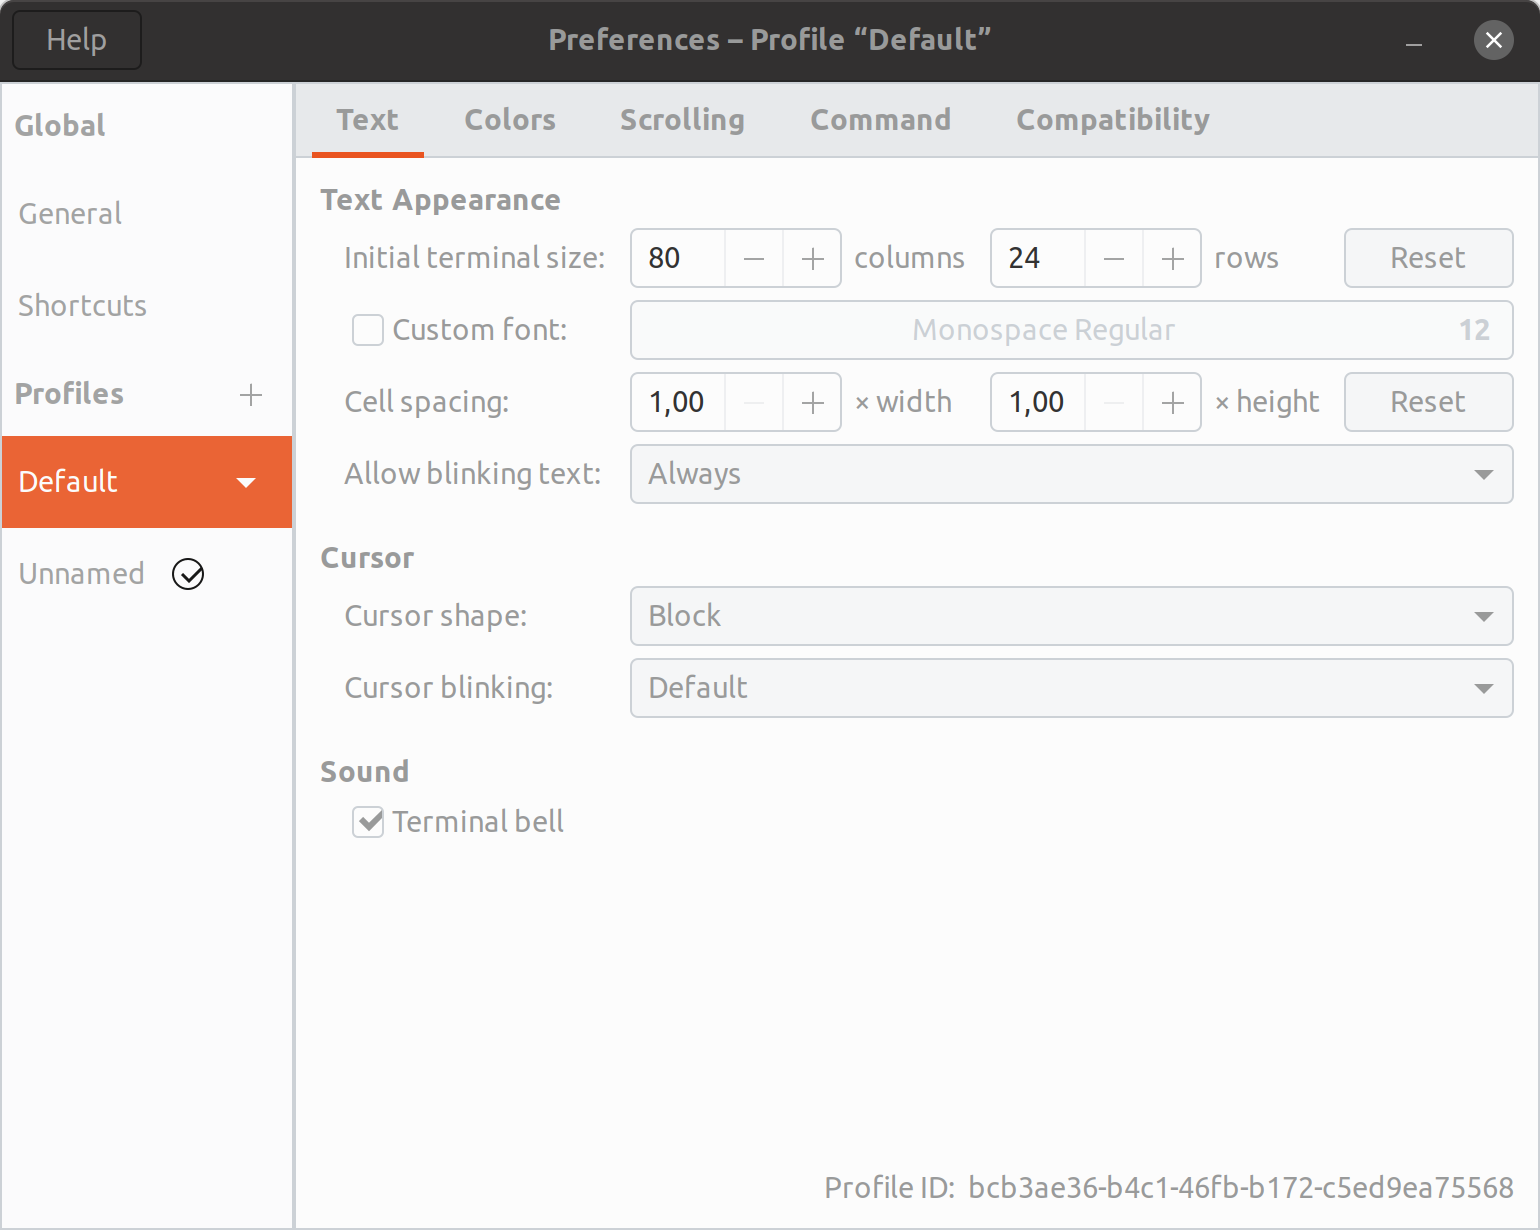Screen dimensions: 1540x1230
Task: Decrease the rows value
Action: tap(1114, 258)
